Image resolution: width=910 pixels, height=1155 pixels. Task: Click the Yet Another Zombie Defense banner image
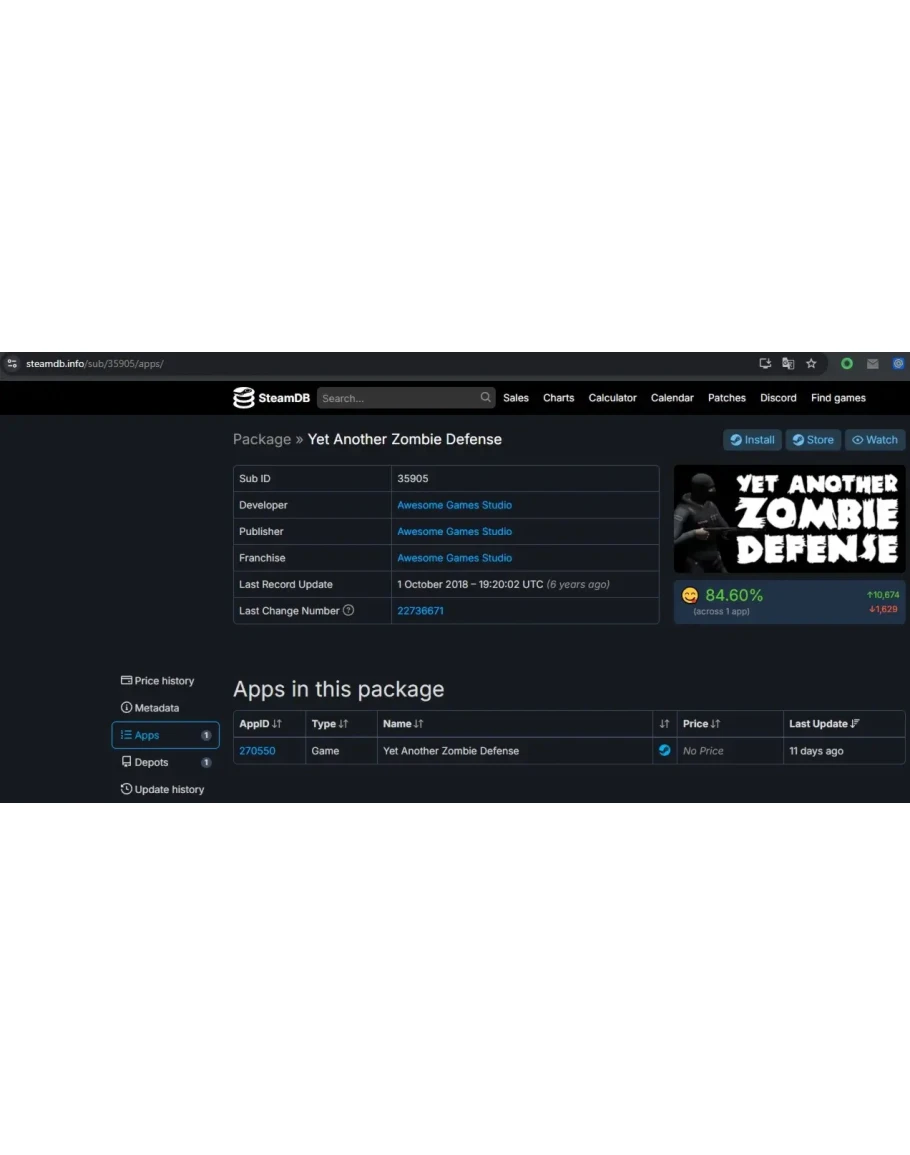point(789,519)
